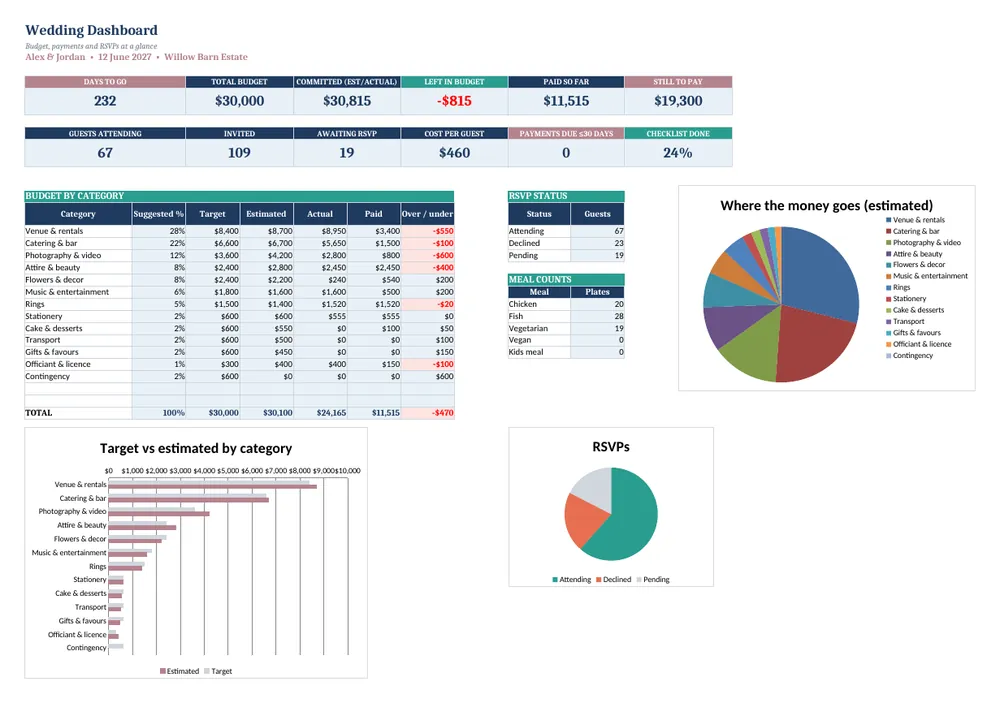
Task: Click the Committed (Est/Actual) value $30,815
Action: tap(347, 101)
